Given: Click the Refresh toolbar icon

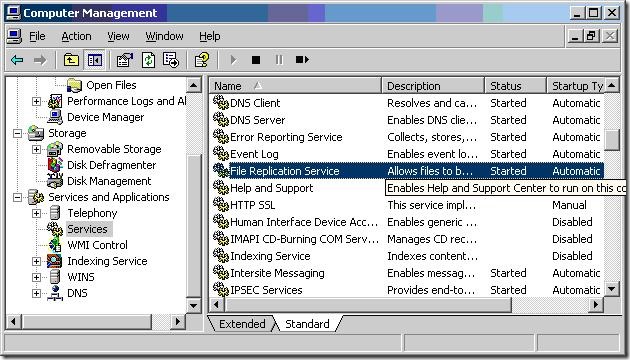Looking at the screenshot, I should tap(148, 60).
